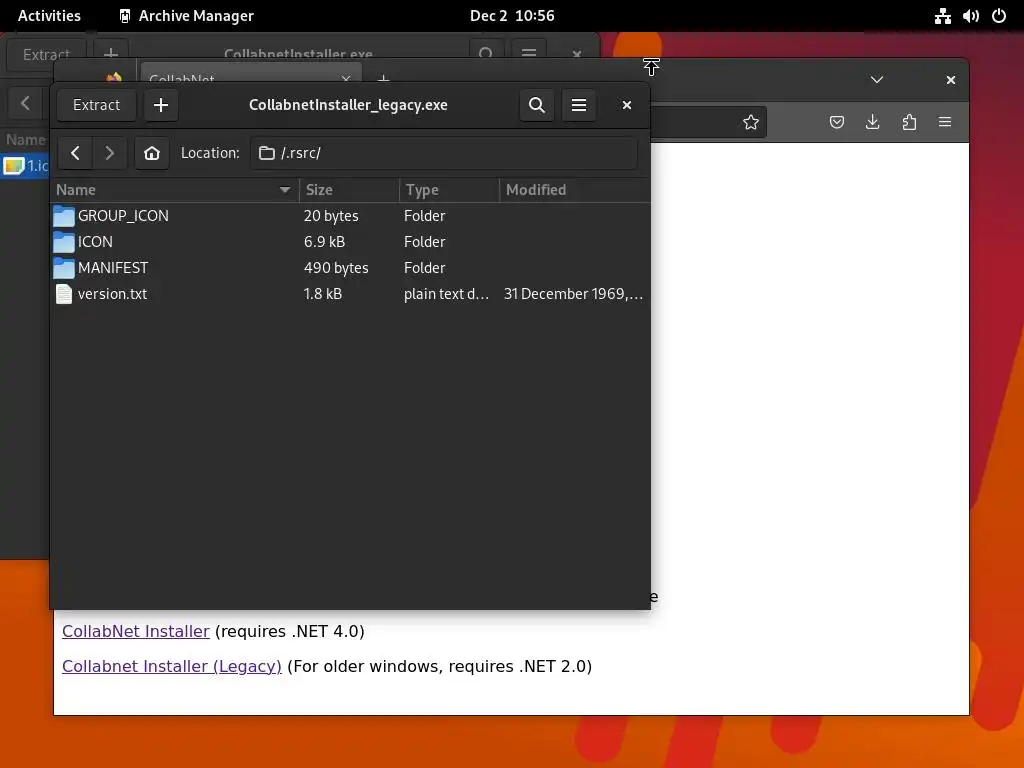Open Firefox Pocket save icon

tap(837, 122)
